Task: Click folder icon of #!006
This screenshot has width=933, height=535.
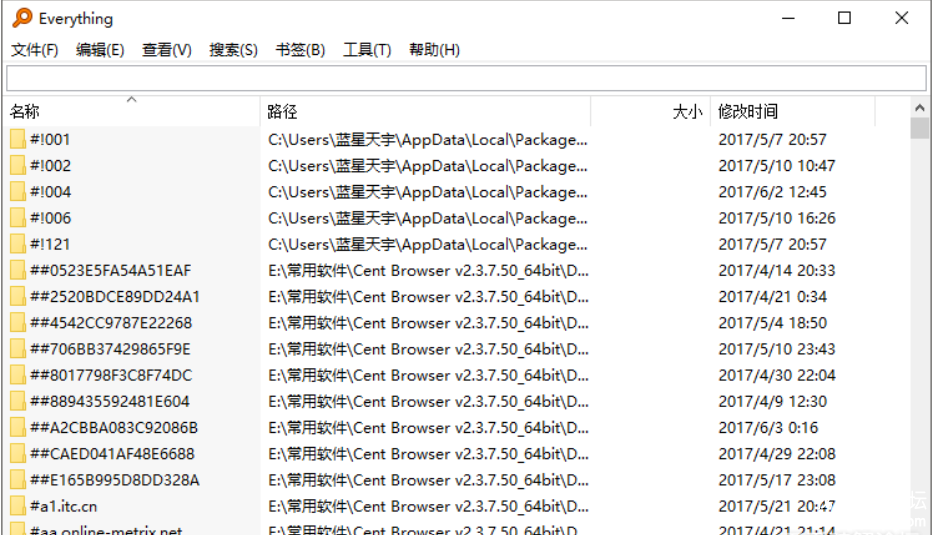Action: 18,218
